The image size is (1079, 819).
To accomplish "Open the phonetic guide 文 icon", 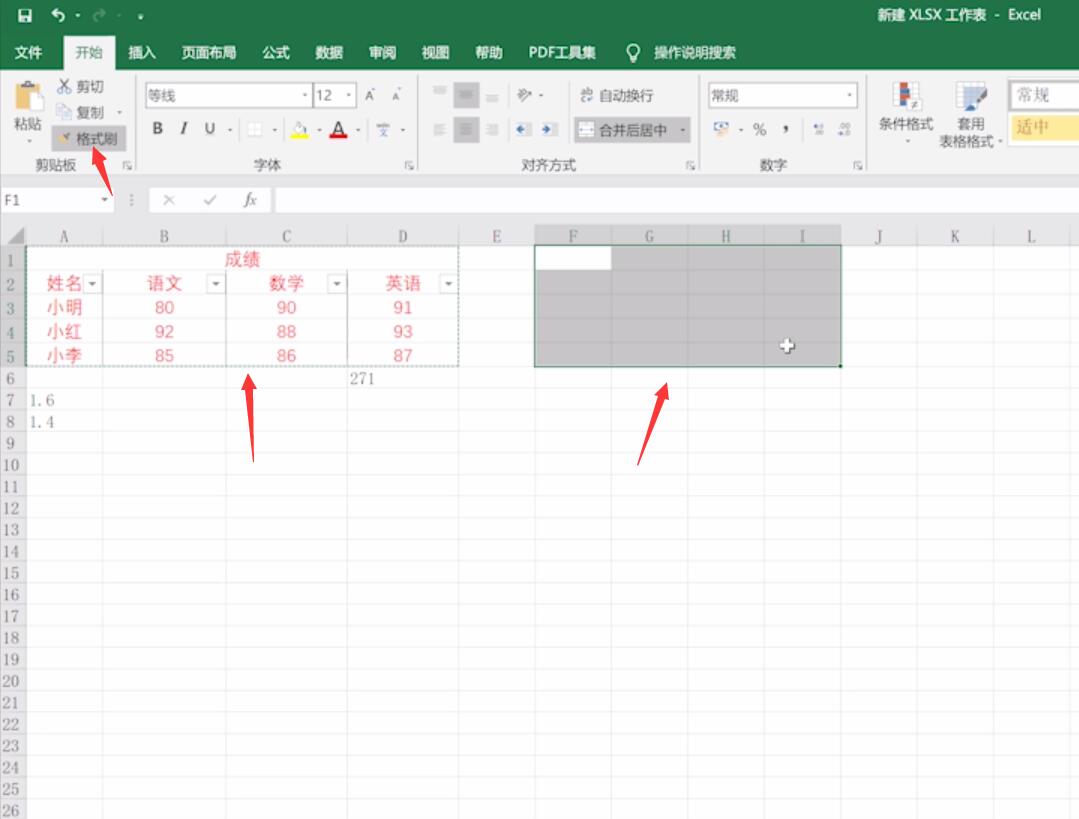I will [x=383, y=129].
